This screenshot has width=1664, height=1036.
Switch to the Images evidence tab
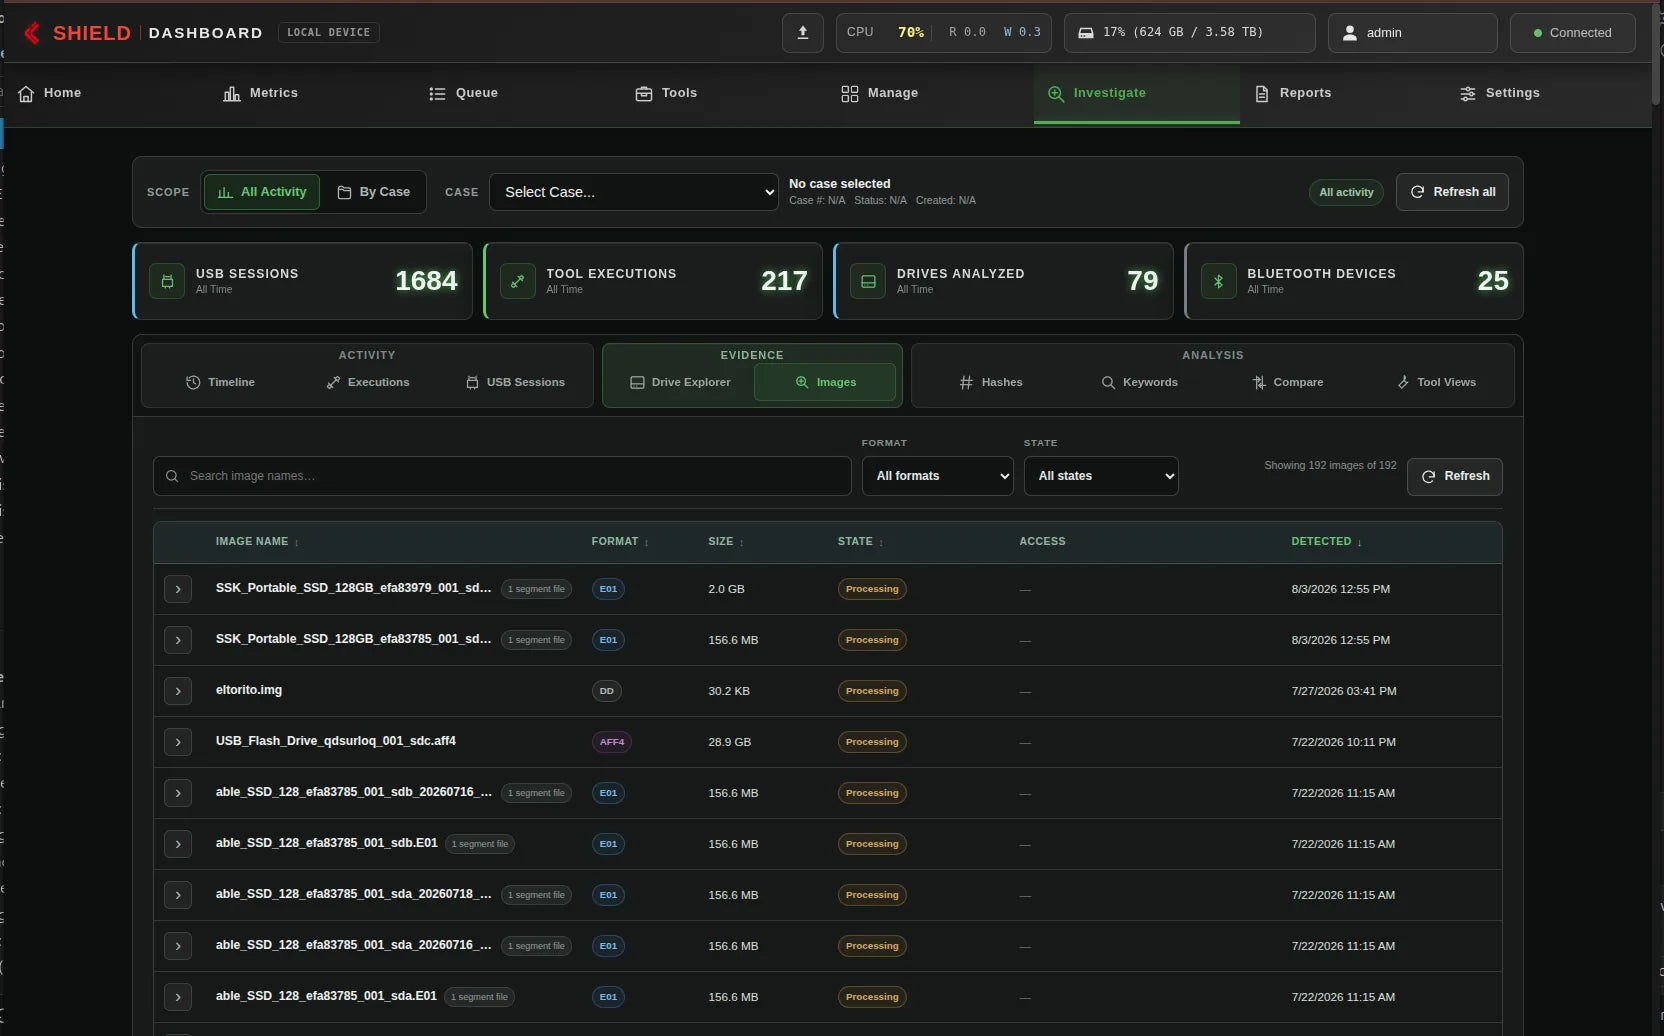point(825,382)
